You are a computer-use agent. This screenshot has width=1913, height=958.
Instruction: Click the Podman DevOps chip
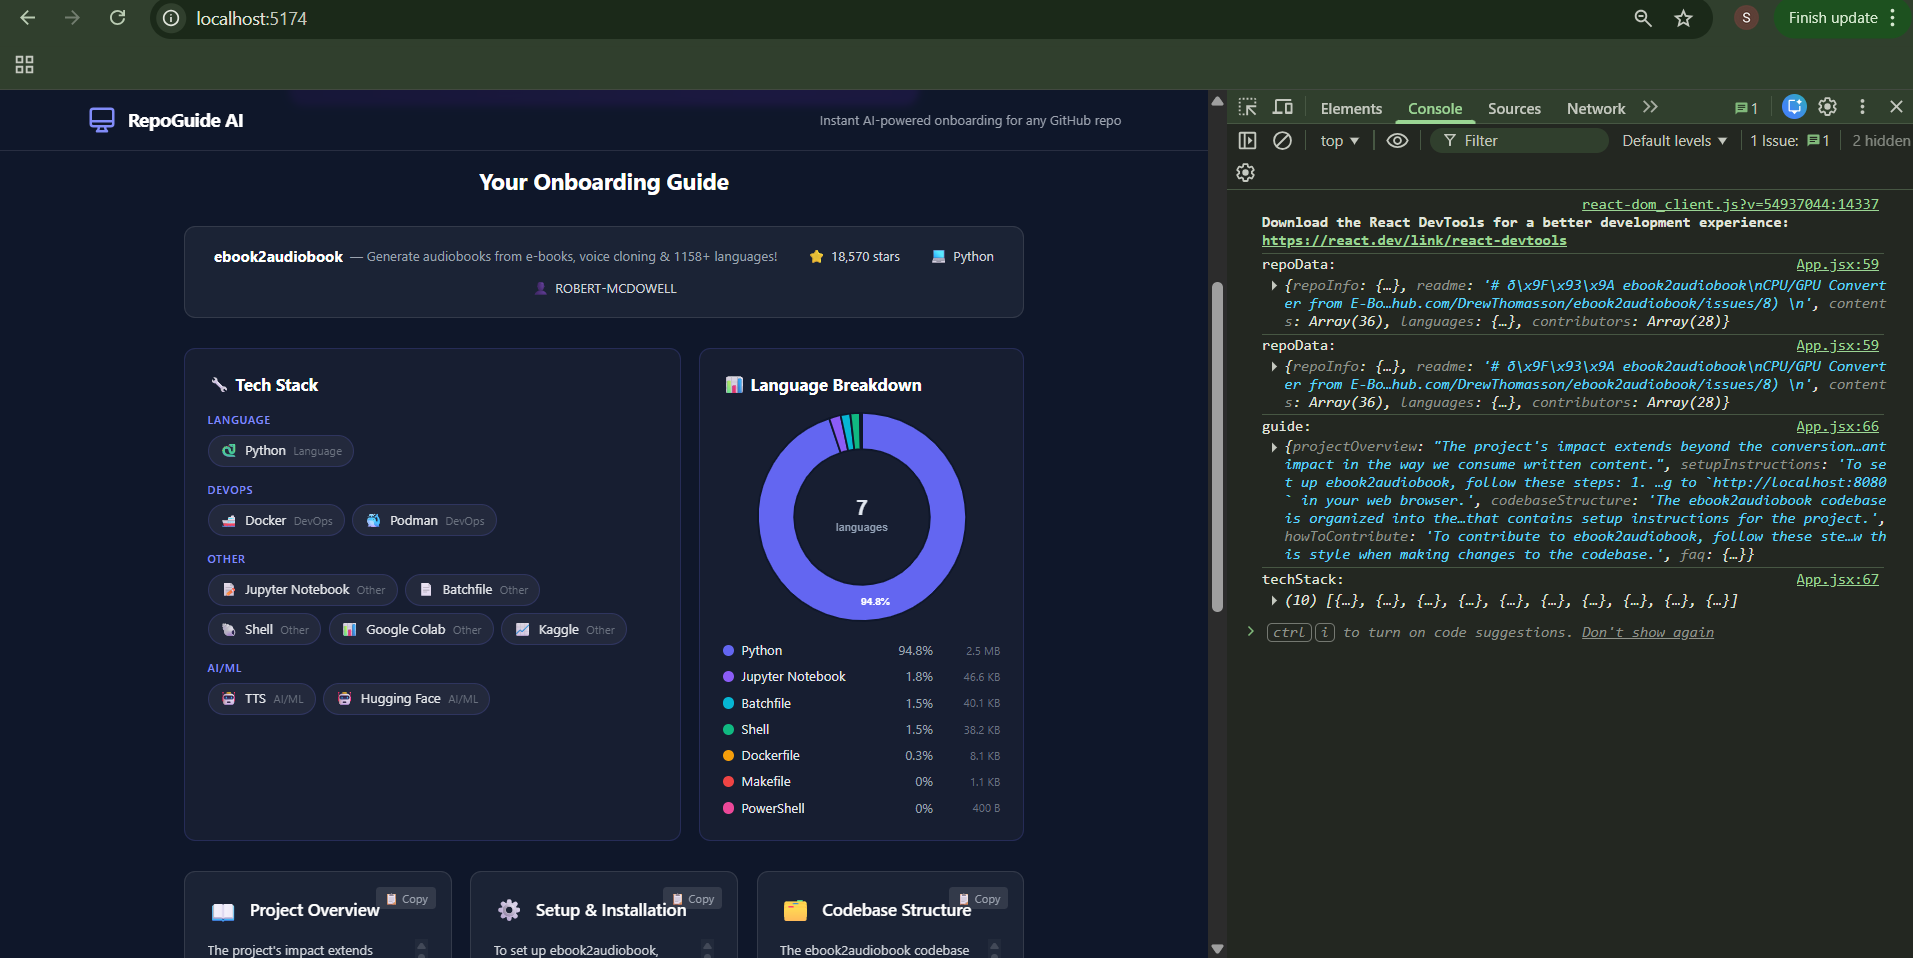pyautogui.click(x=425, y=521)
